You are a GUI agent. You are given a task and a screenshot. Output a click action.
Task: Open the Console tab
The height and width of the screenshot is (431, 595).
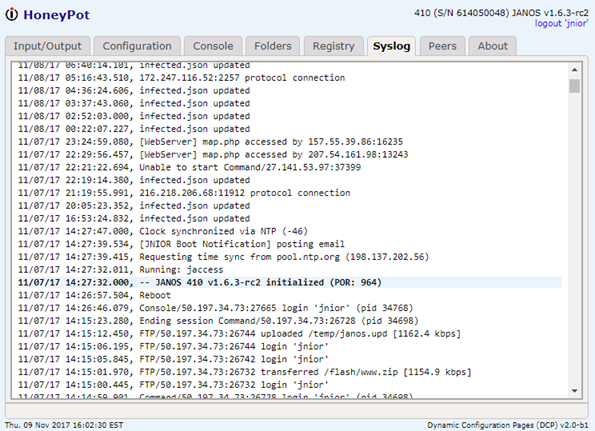click(213, 46)
